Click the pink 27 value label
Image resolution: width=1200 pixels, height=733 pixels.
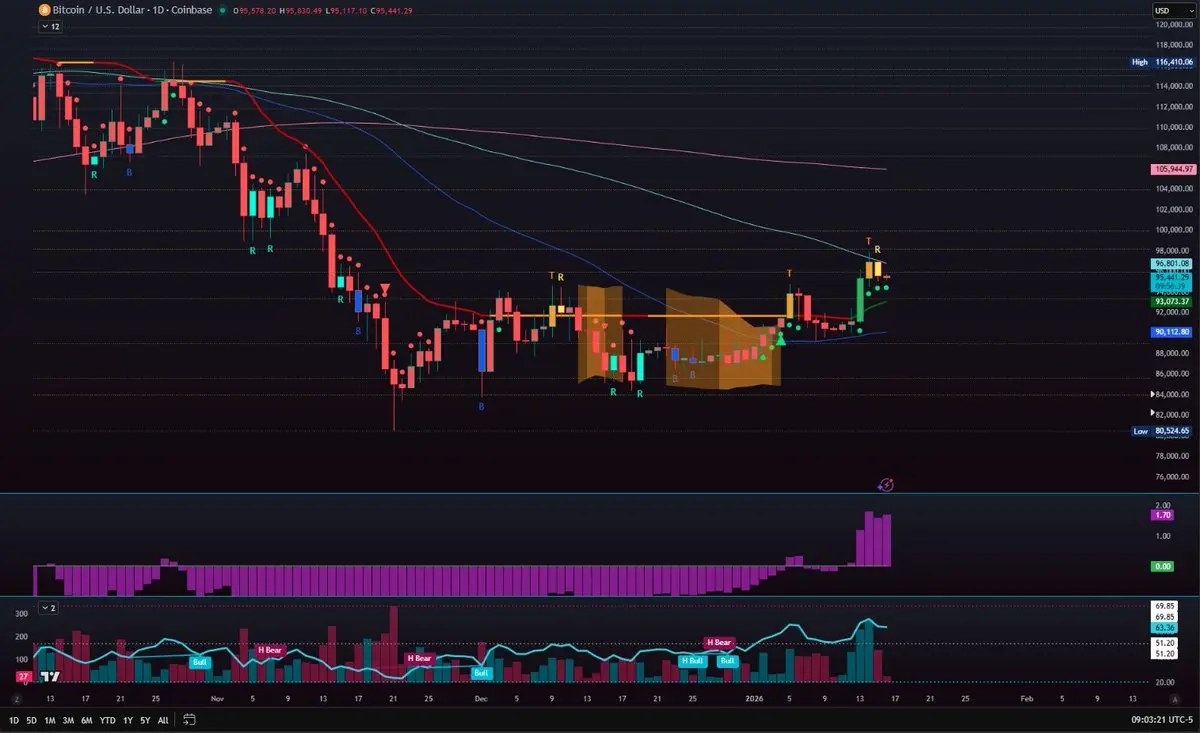(x=22, y=677)
